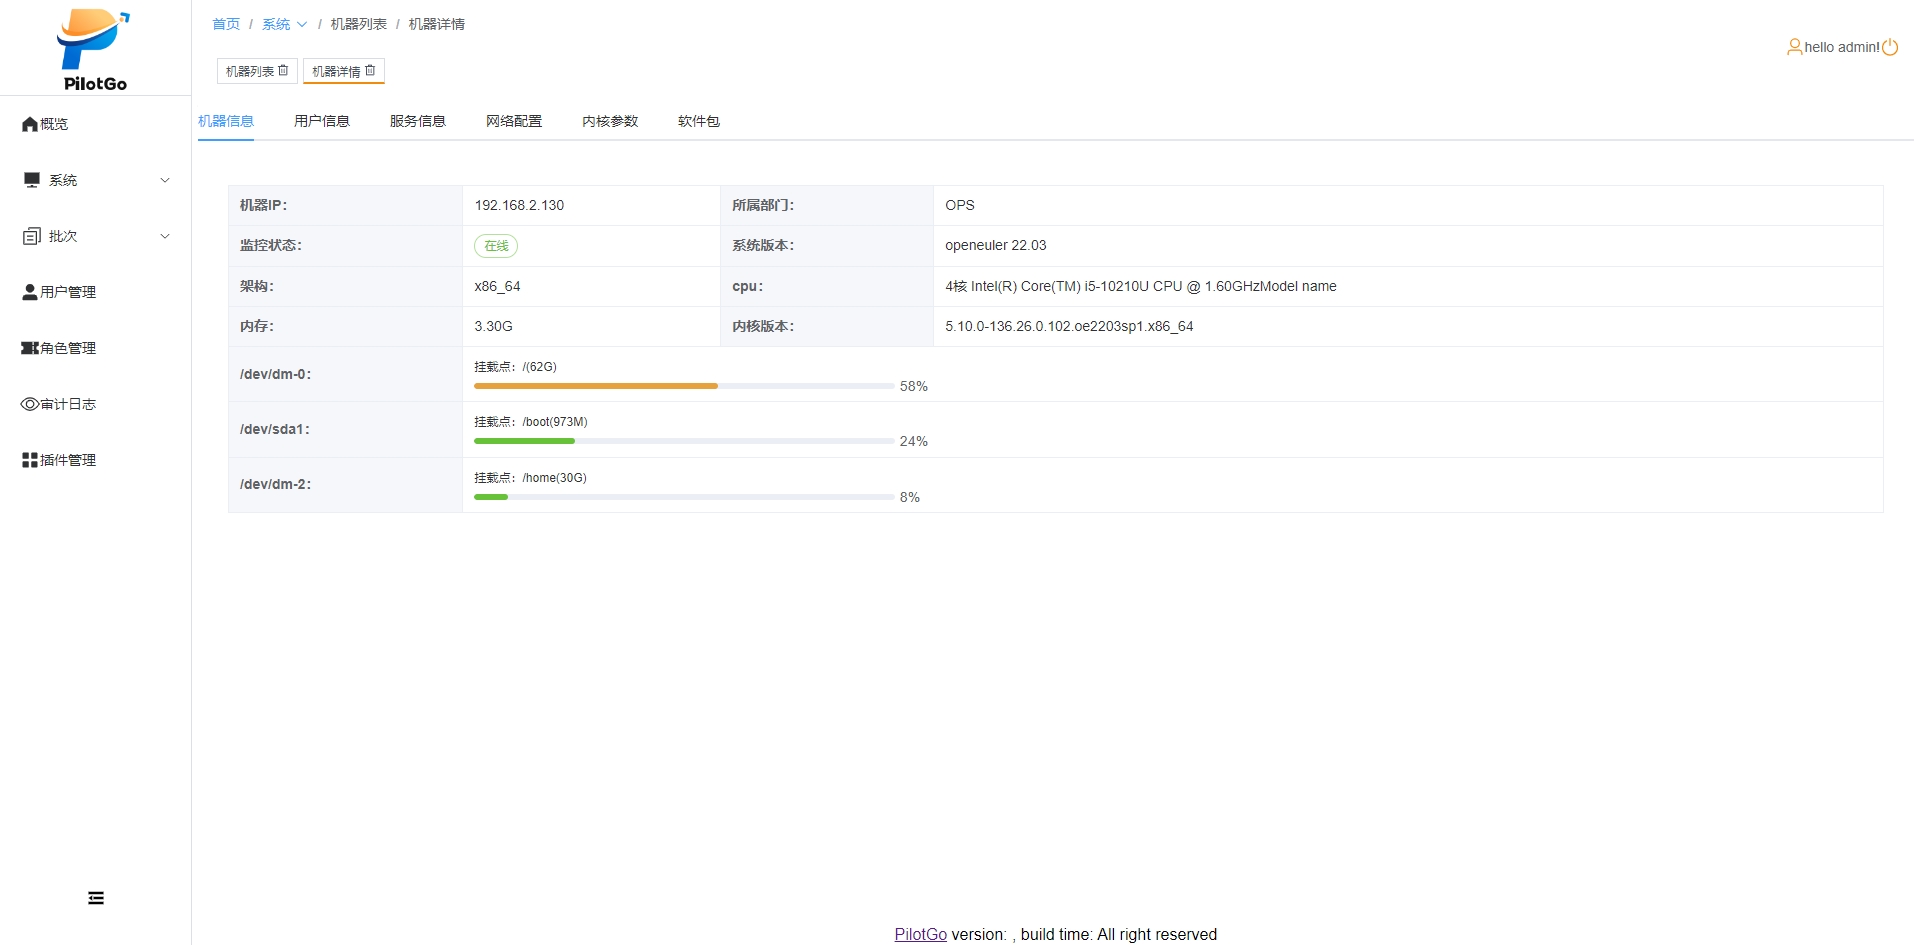Open 插件管理 grid icon
Screen dimensions: 1920x945
[x=30, y=460]
